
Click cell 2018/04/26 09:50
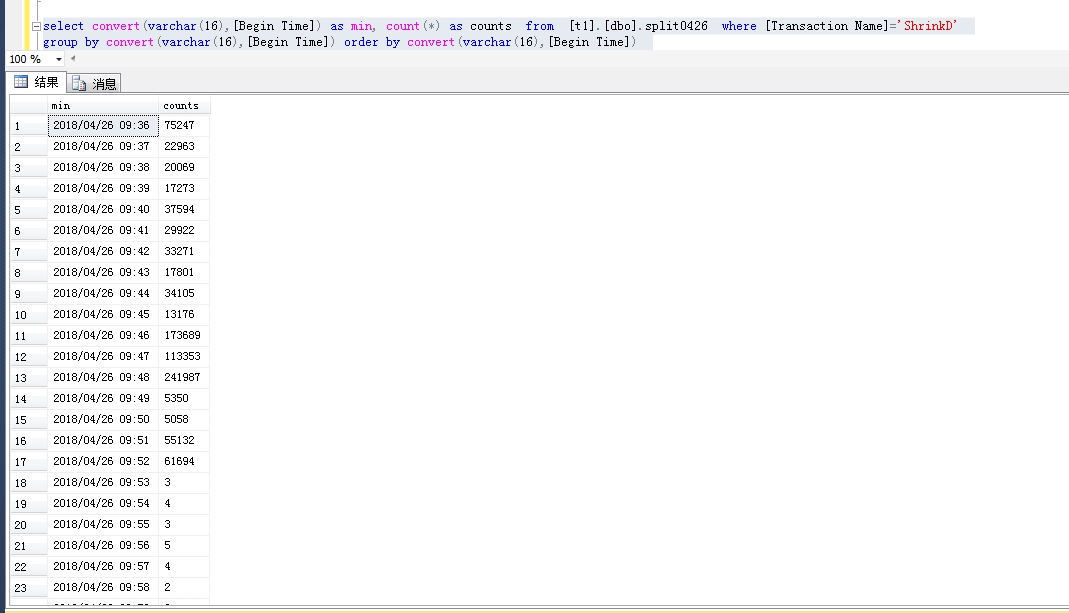pos(103,419)
